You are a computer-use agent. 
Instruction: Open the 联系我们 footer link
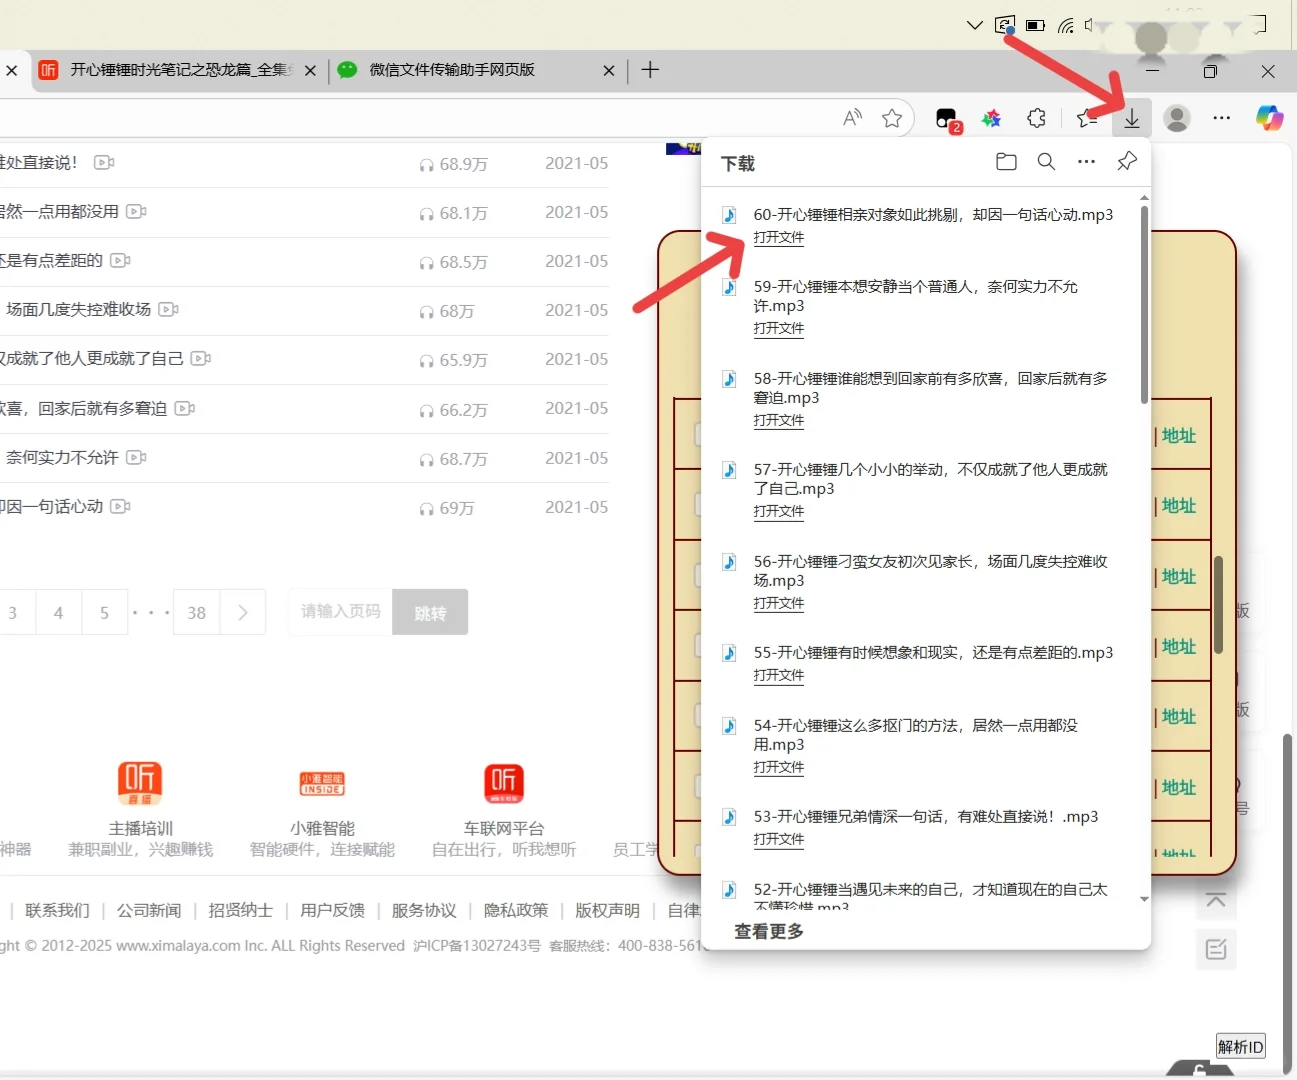57,911
